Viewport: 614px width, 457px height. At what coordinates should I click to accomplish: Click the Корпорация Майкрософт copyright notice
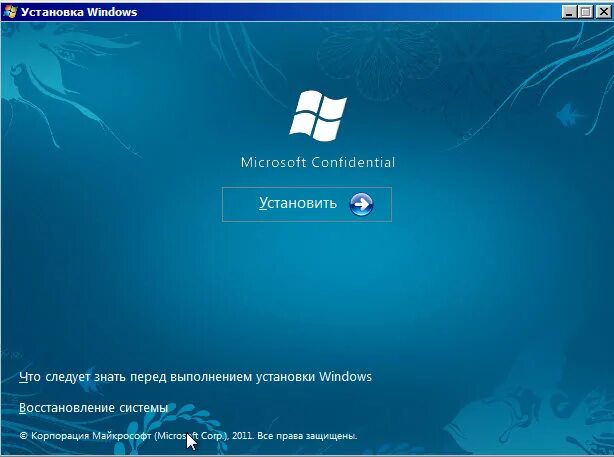[188, 436]
